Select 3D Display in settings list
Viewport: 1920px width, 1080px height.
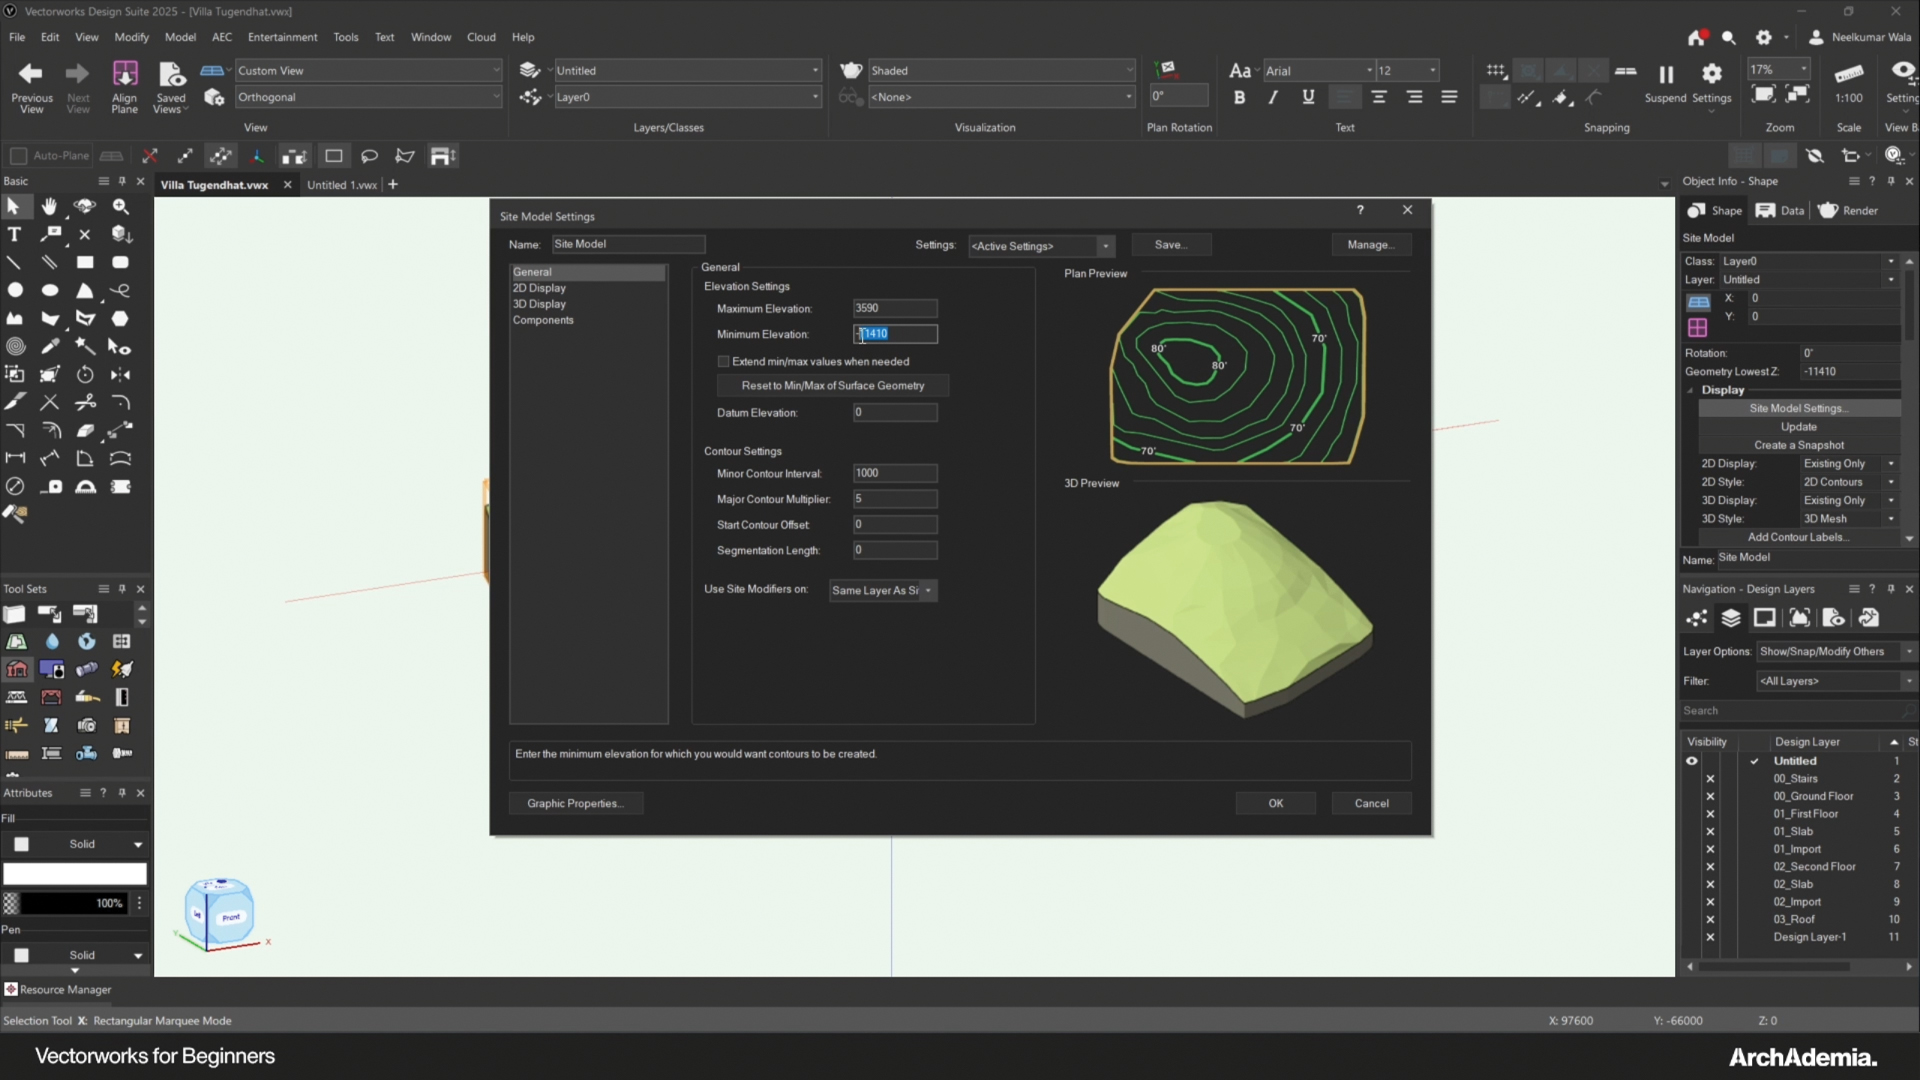pyautogui.click(x=539, y=304)
